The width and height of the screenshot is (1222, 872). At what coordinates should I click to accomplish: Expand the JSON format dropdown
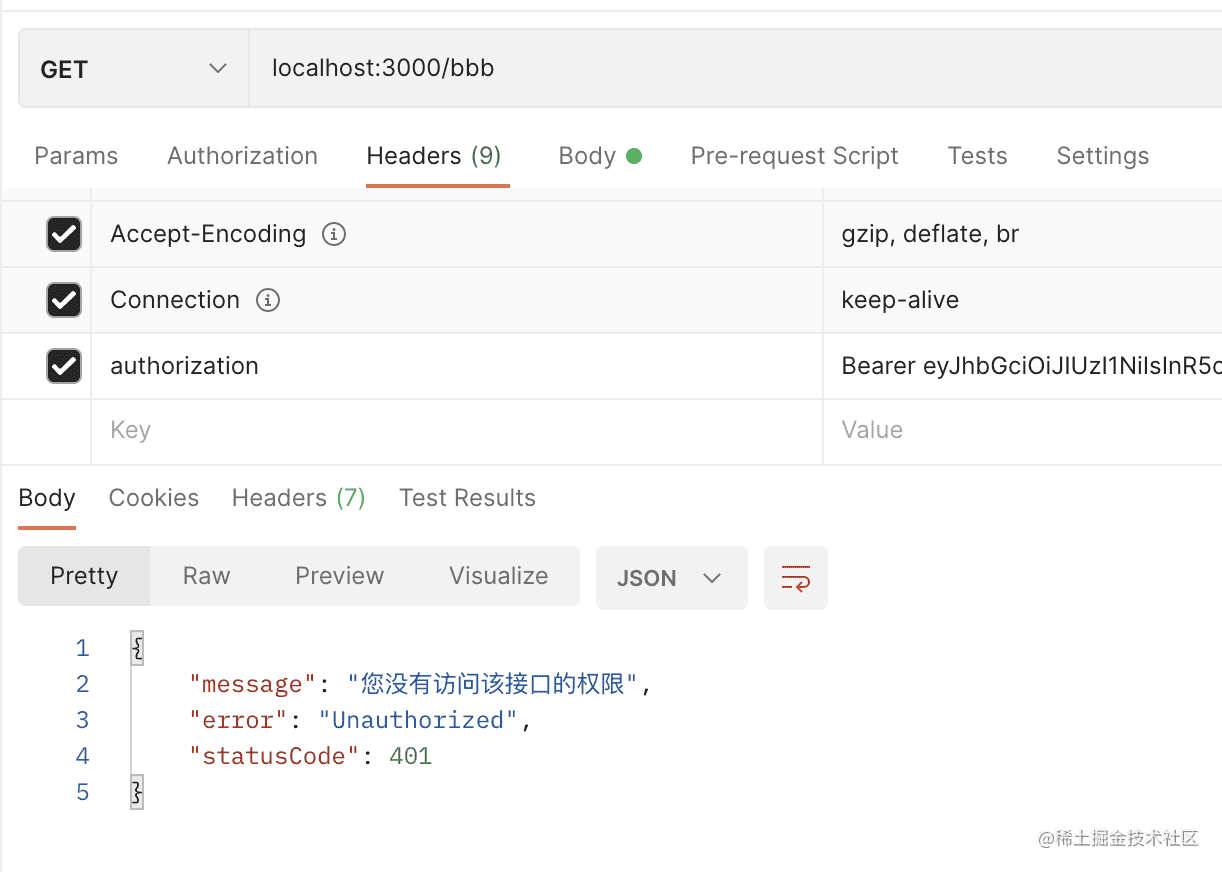click(671, 578)
